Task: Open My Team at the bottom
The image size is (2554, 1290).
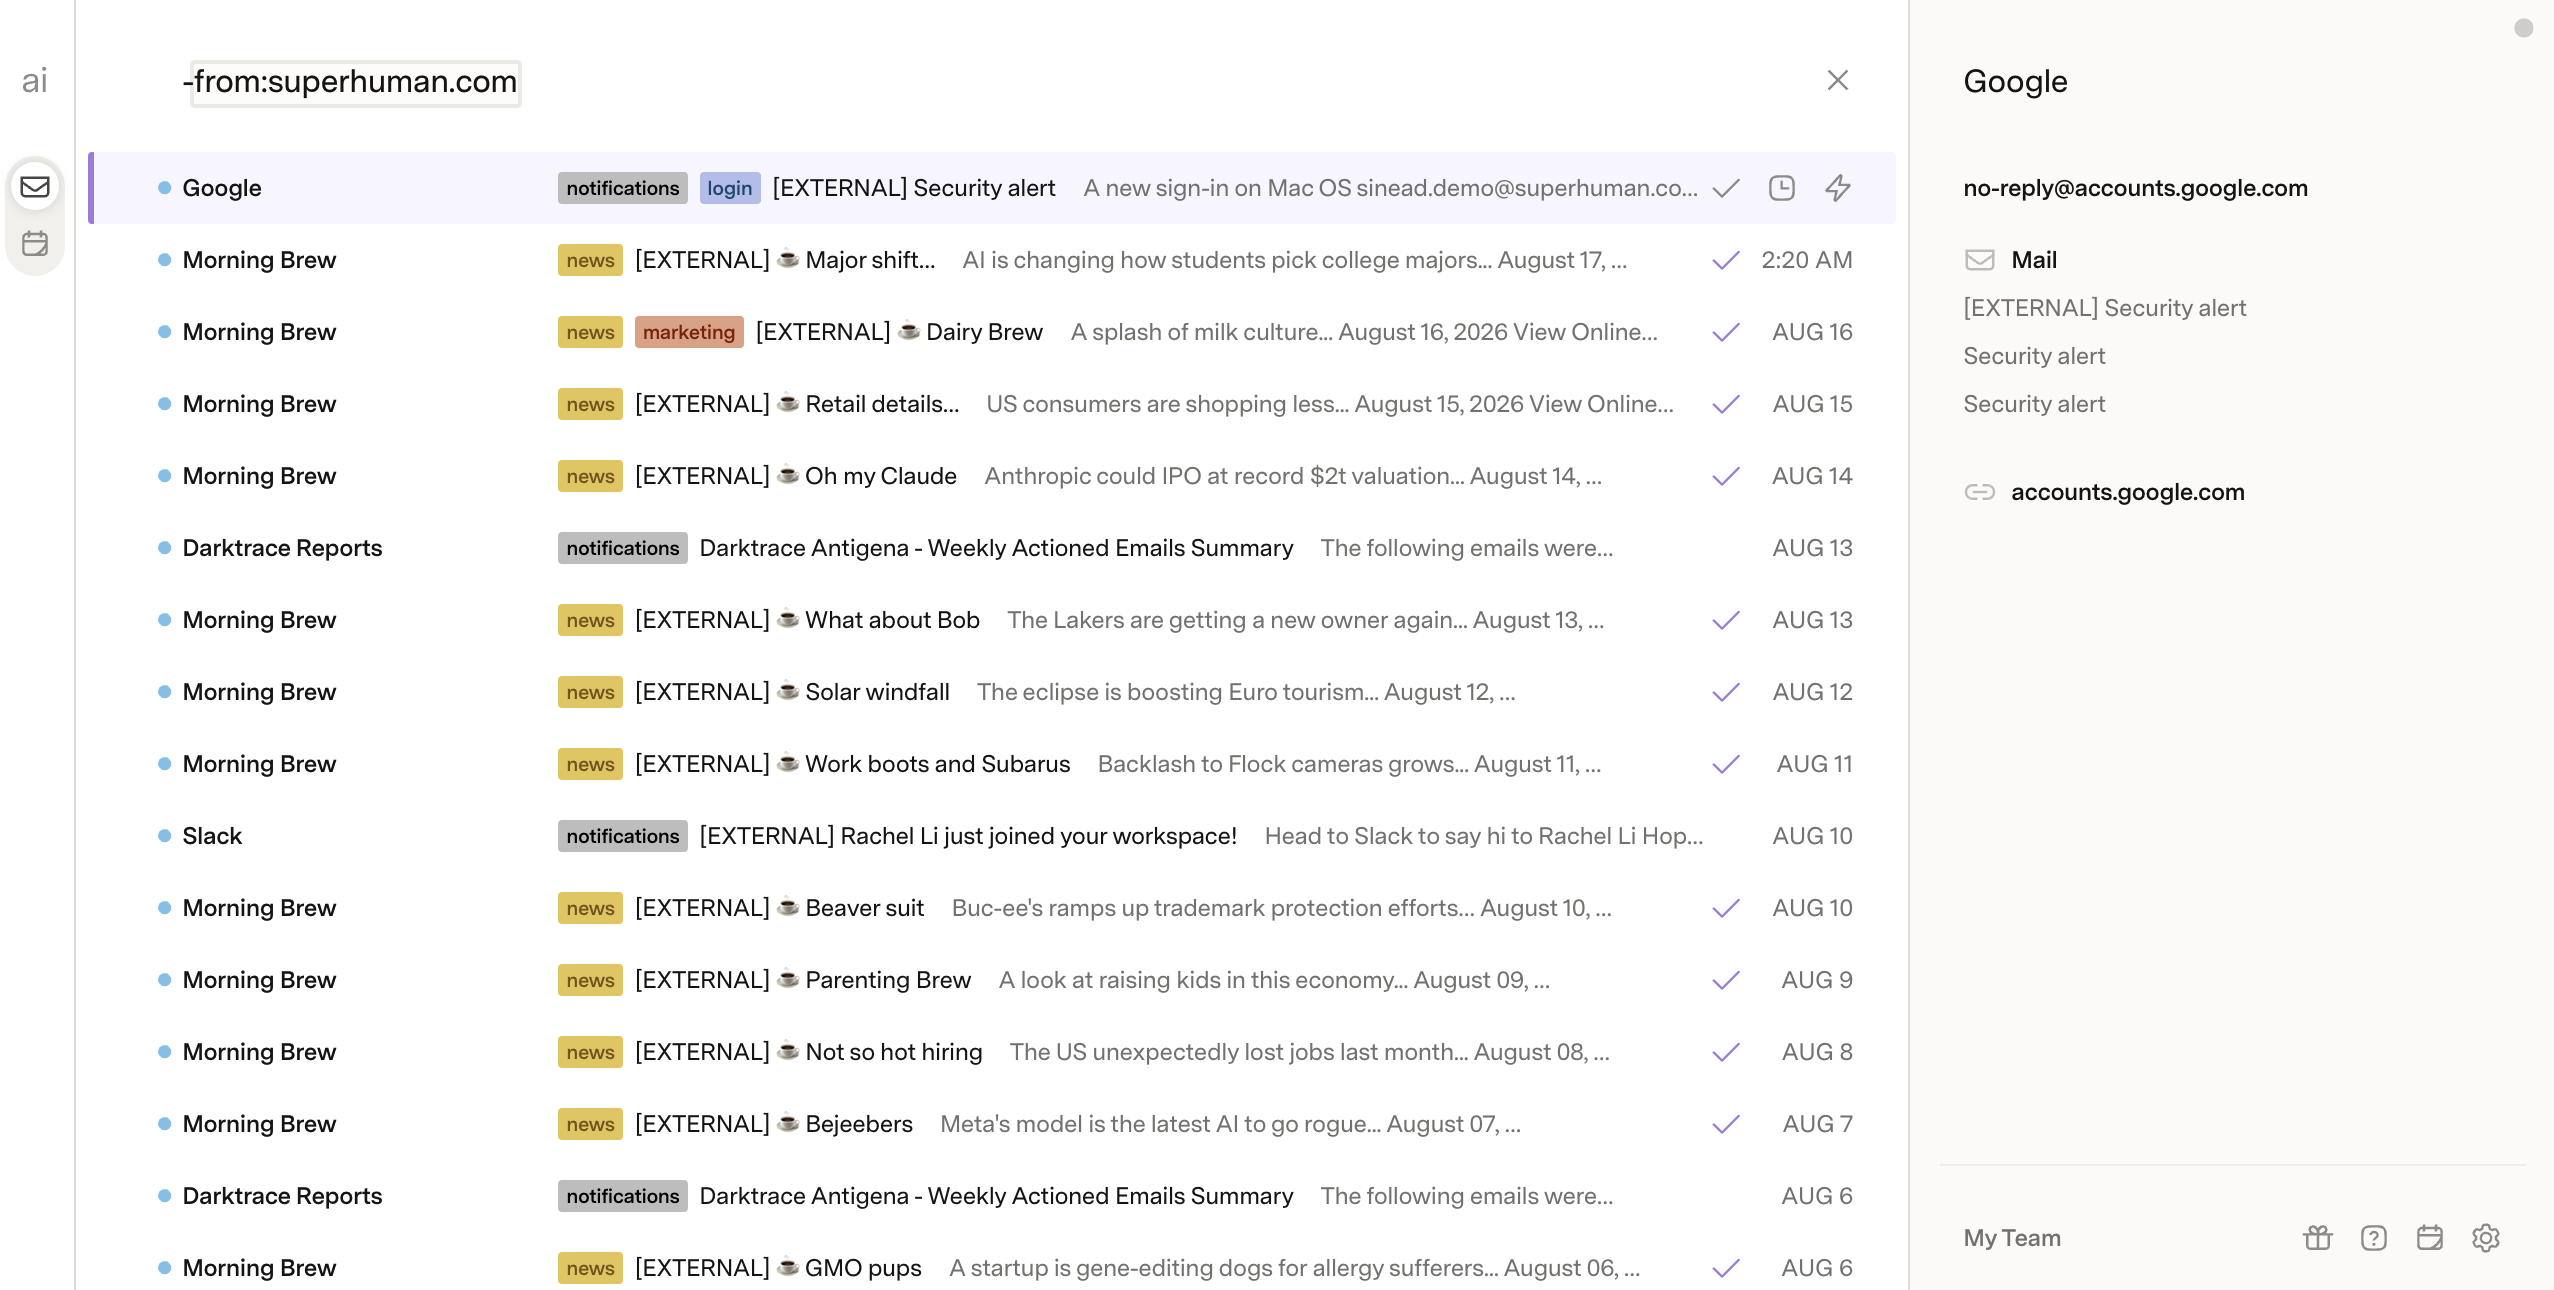Action: pyautogui.click(x=2012, y=1238)
